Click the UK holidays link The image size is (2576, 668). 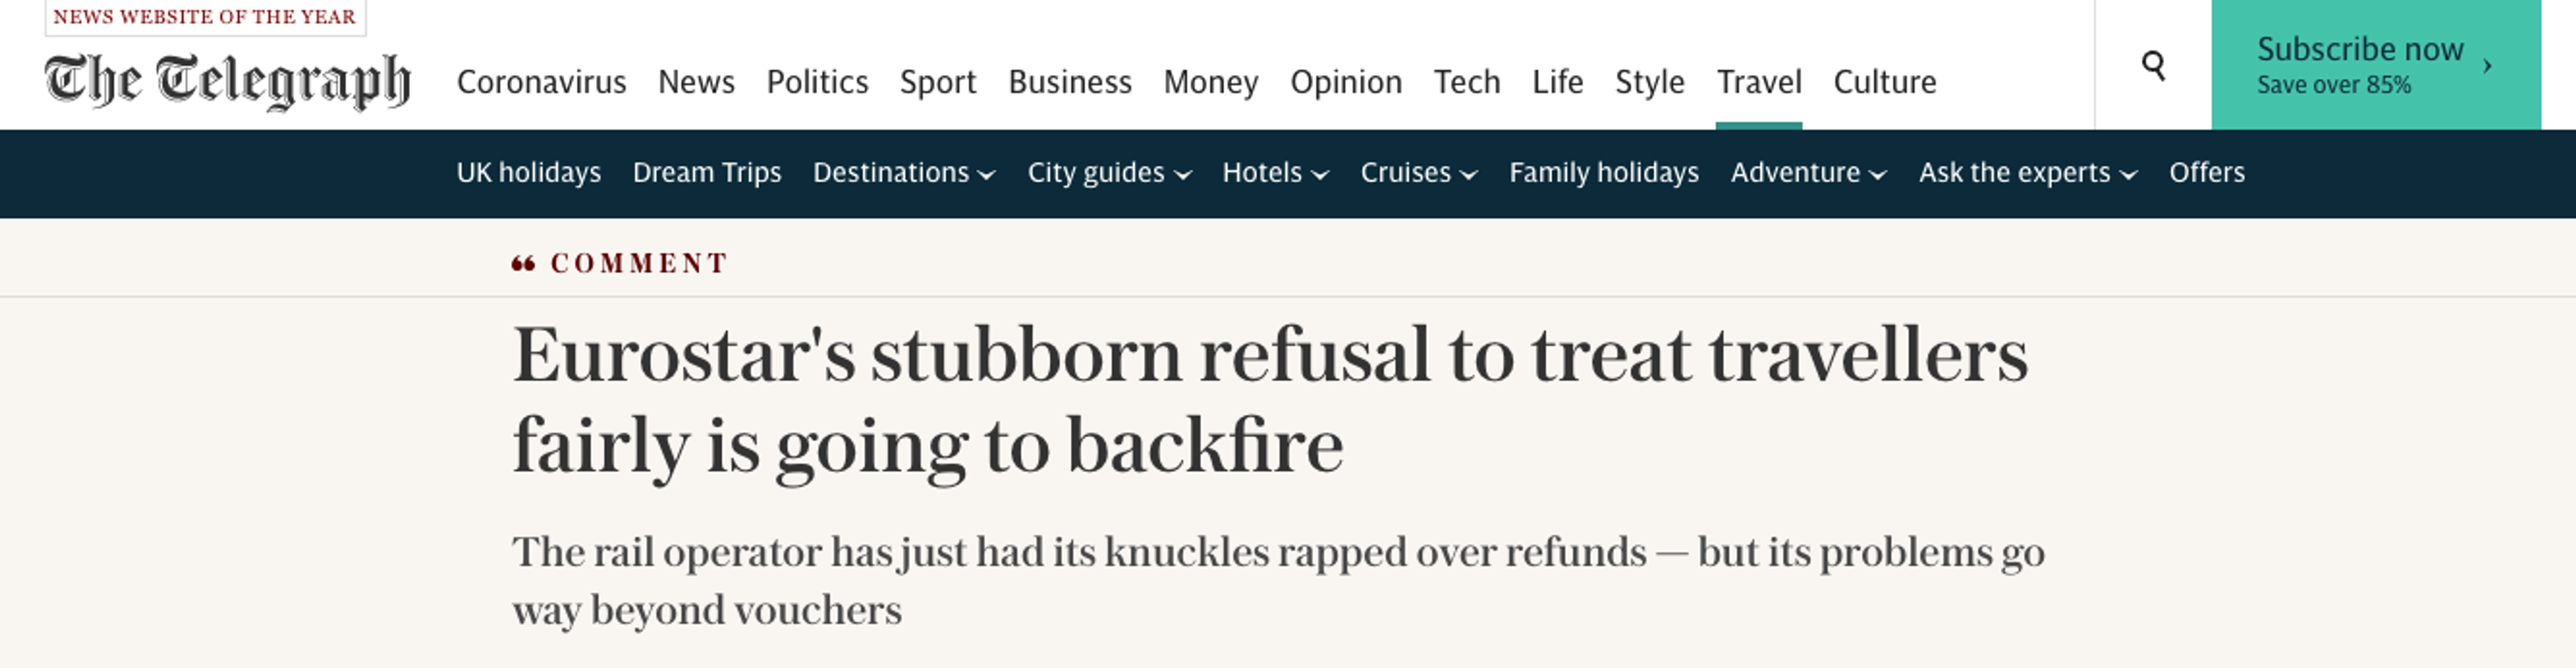tap(528, 173)
